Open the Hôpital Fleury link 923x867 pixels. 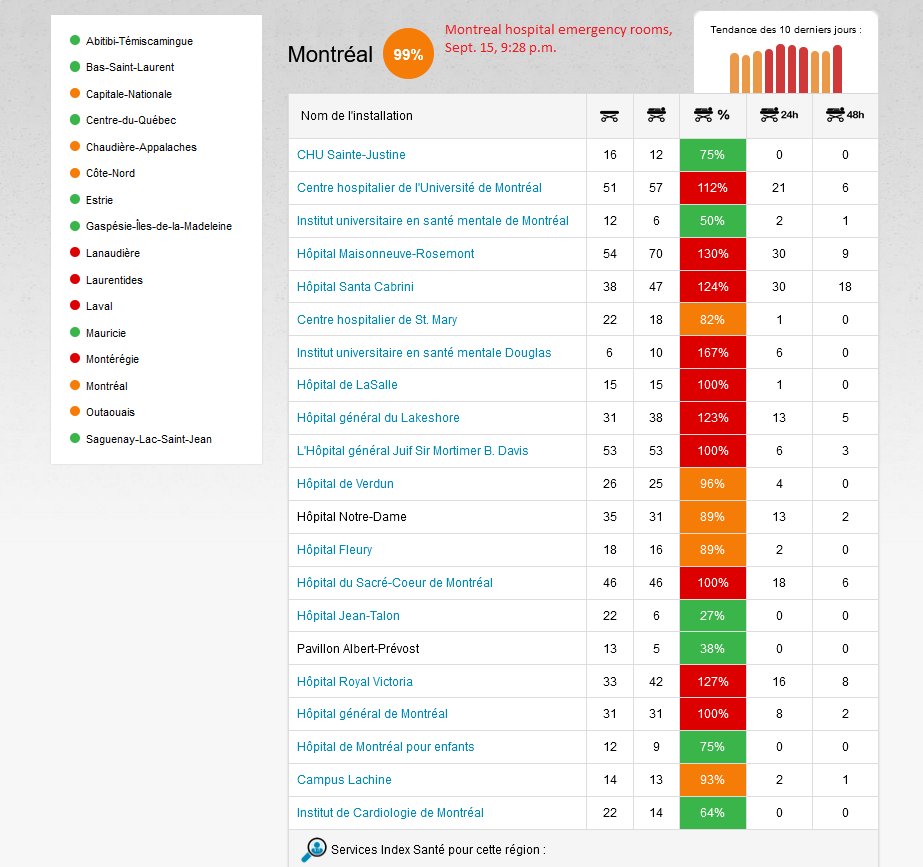click(x=334, y=550)
